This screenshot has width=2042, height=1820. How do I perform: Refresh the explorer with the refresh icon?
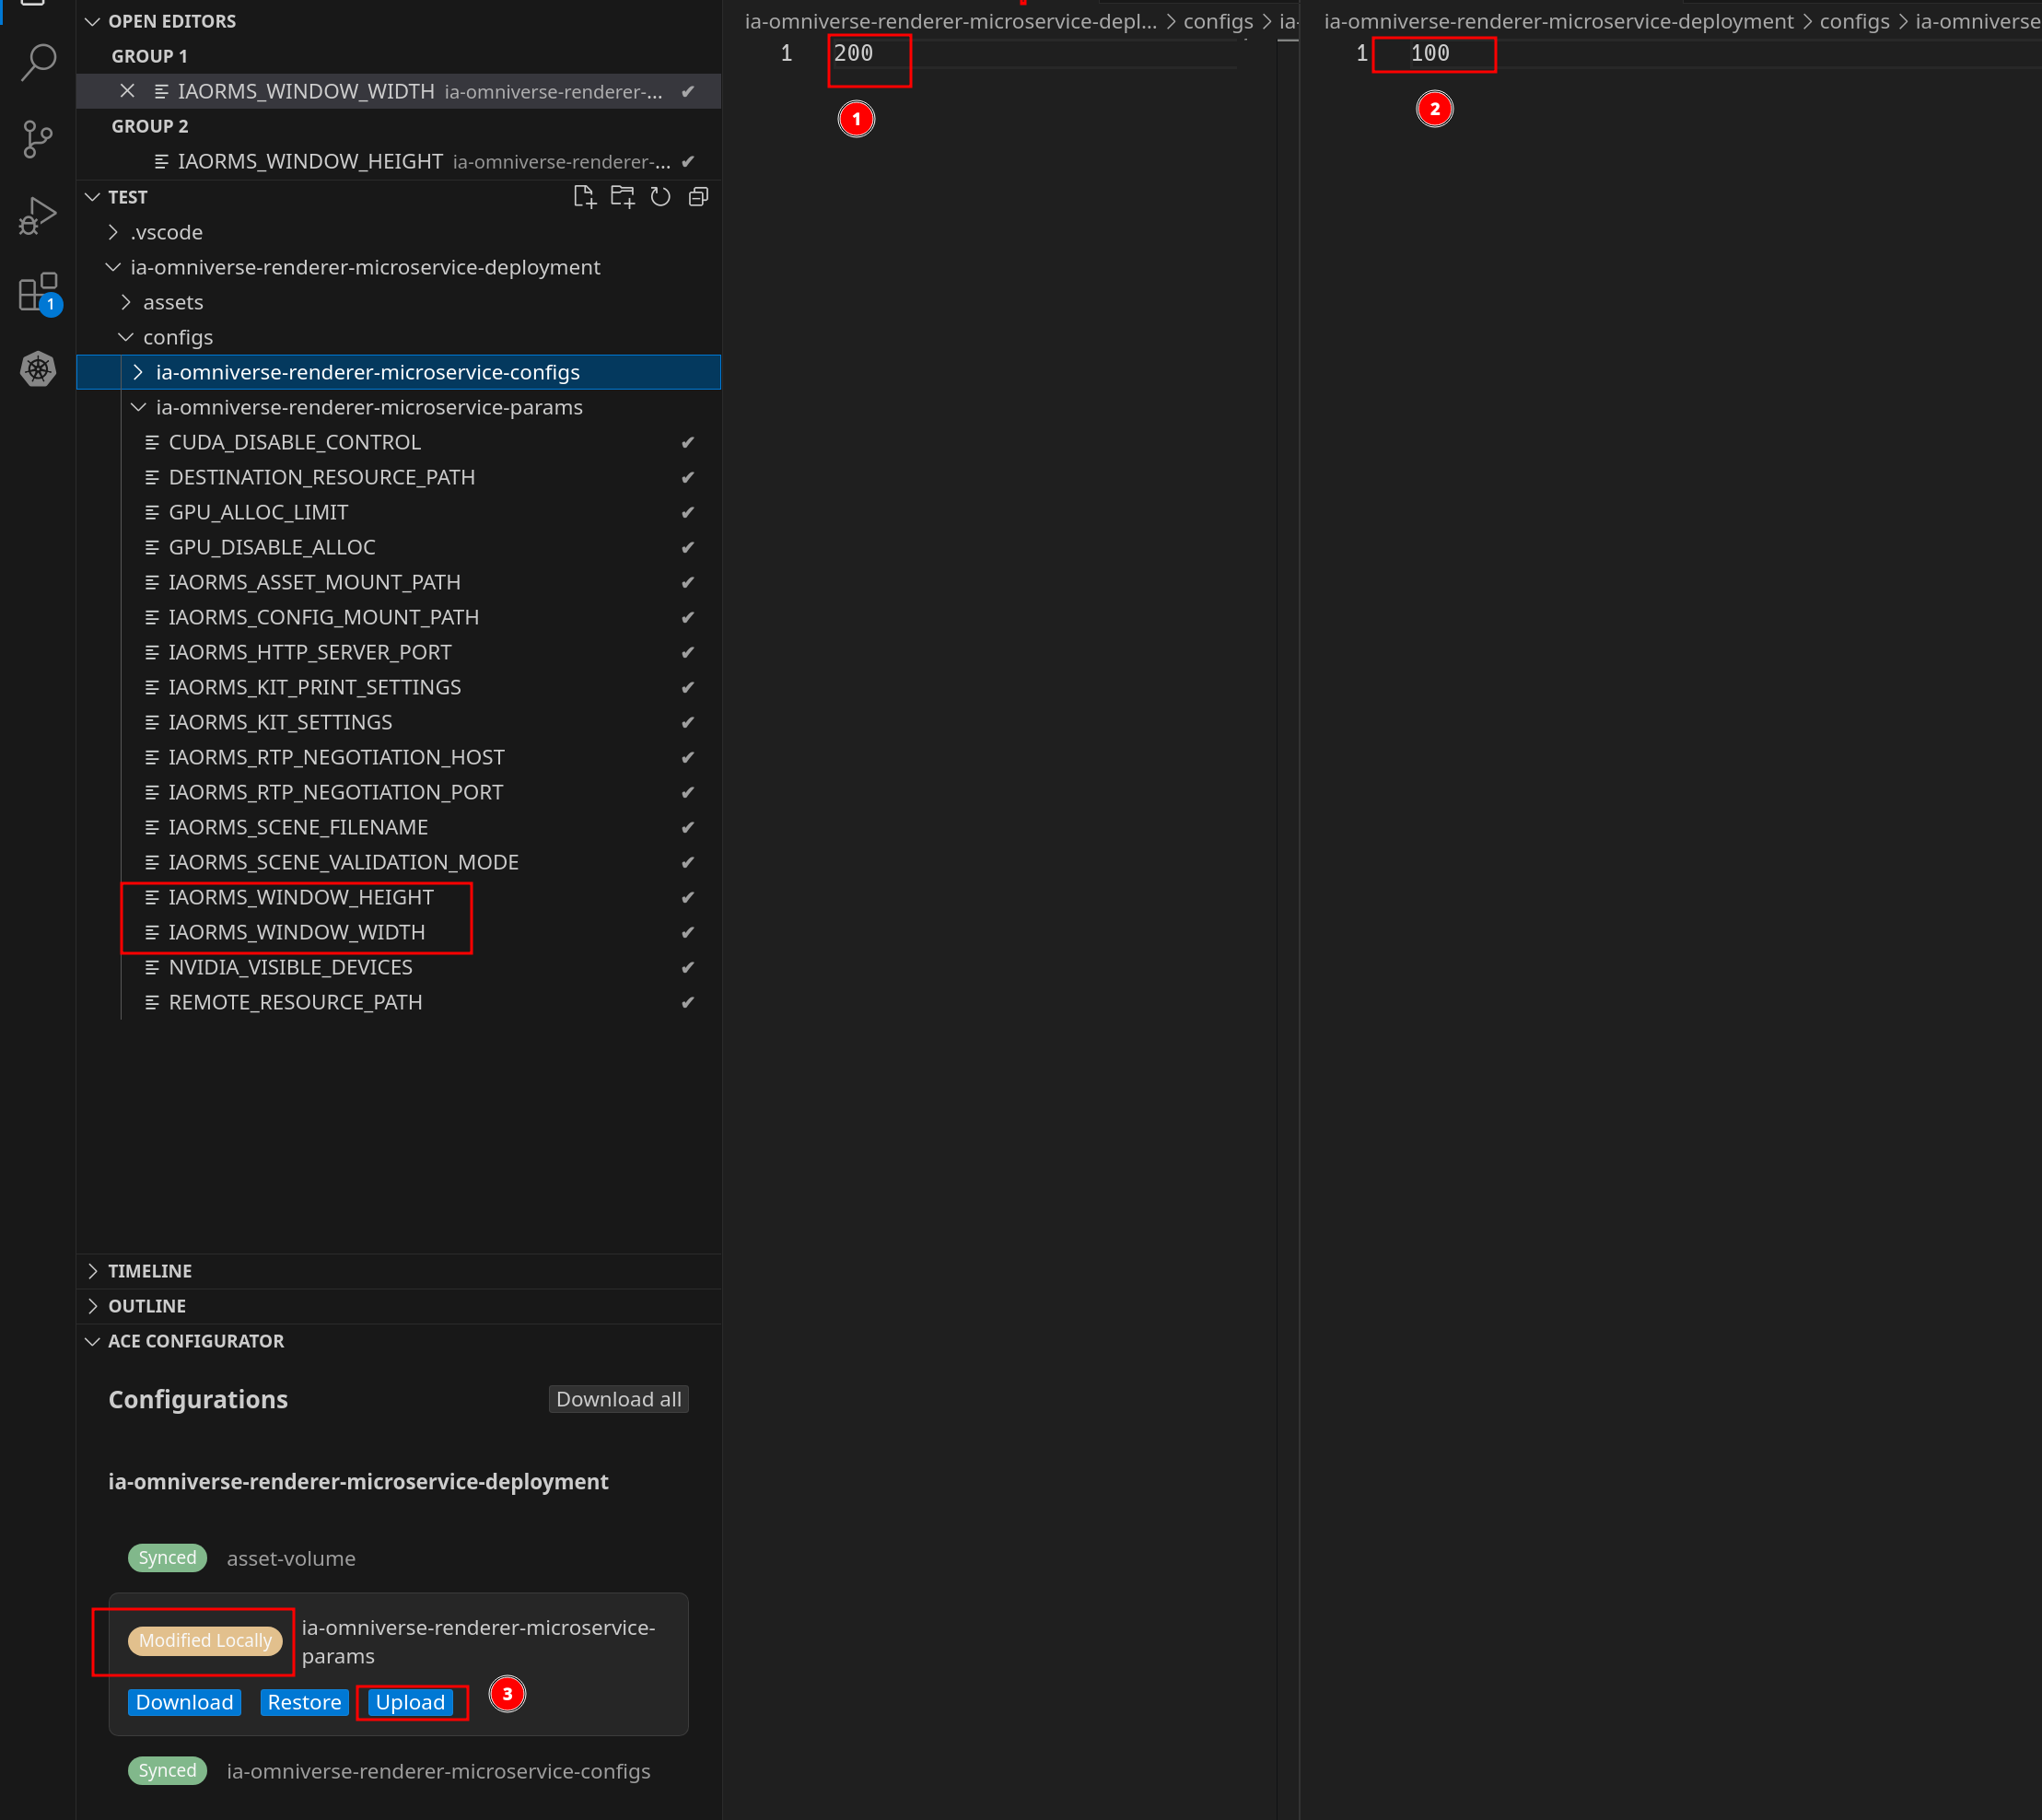click(x=660, y=197)
